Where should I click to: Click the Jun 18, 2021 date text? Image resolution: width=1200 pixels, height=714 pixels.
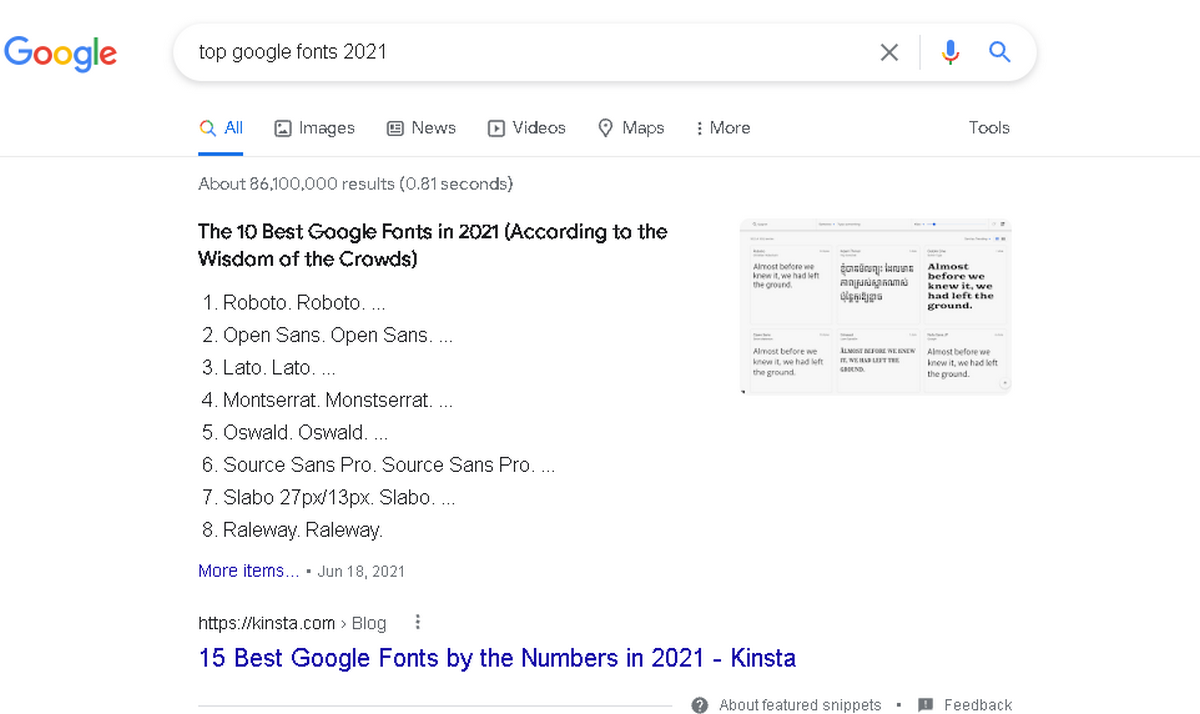[x=361, y=572]
